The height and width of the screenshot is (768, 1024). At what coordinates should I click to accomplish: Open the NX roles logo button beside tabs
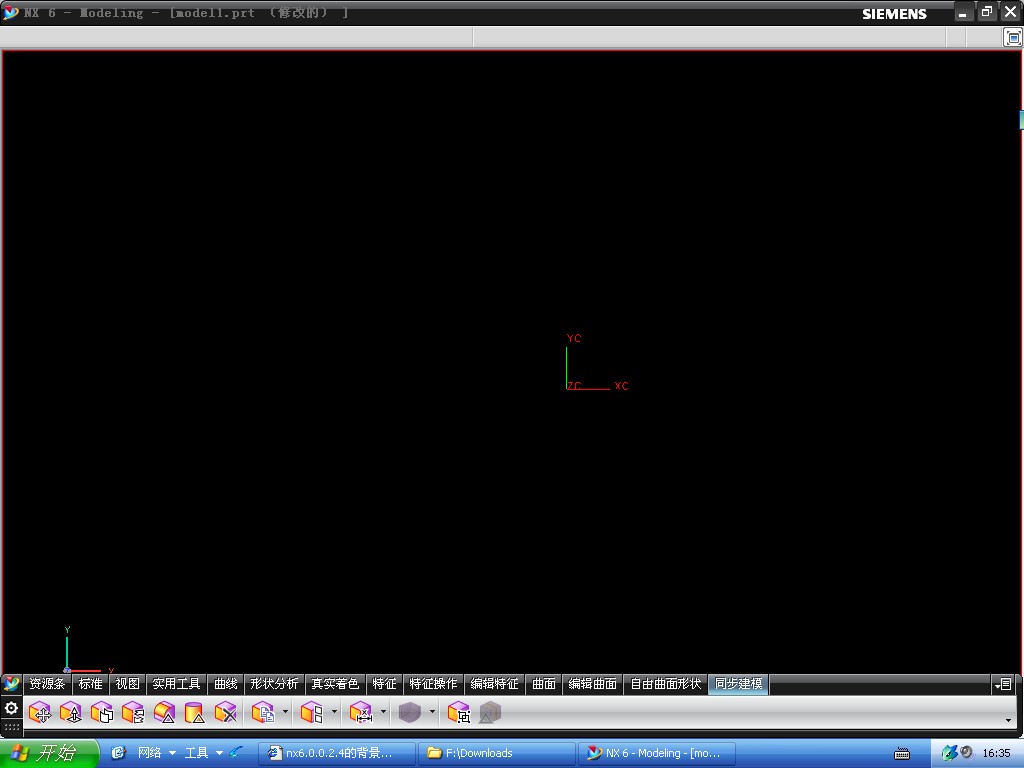pos(11,684)
